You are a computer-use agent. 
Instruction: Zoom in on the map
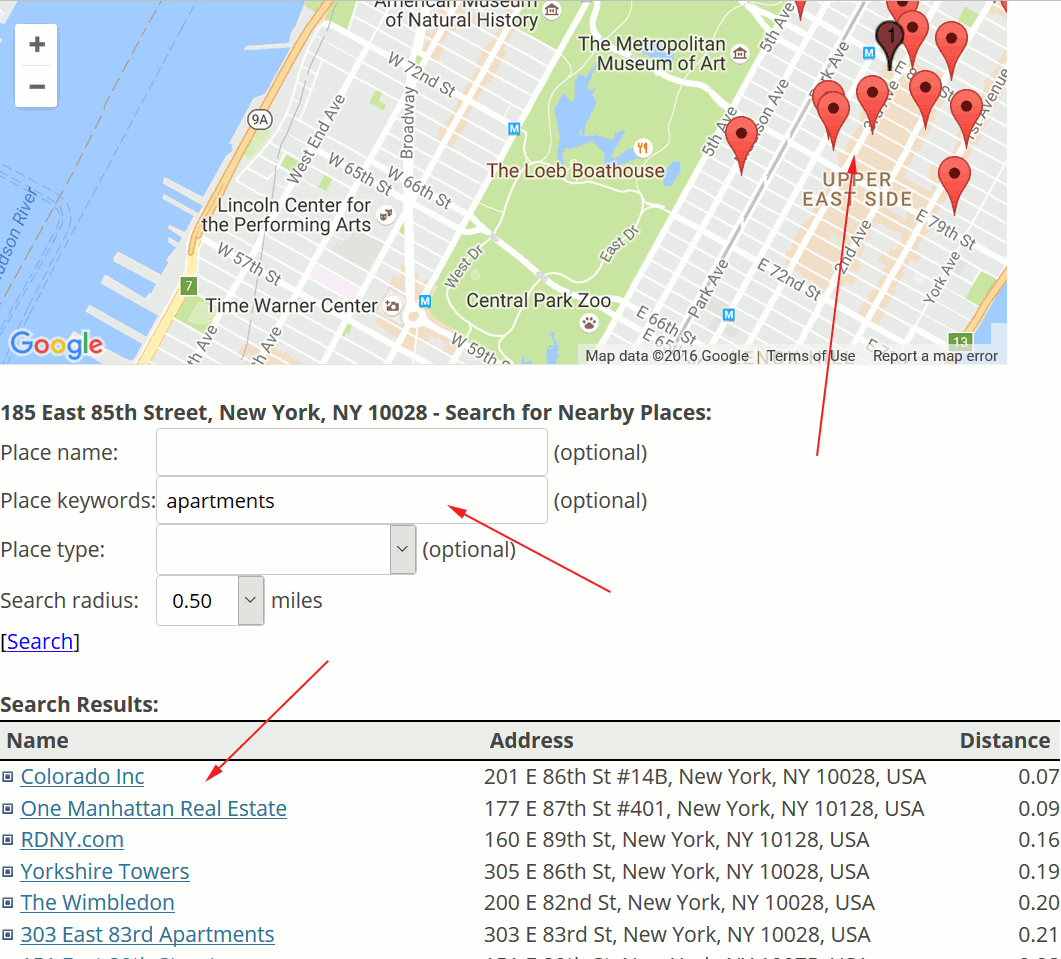click(37, 45)
